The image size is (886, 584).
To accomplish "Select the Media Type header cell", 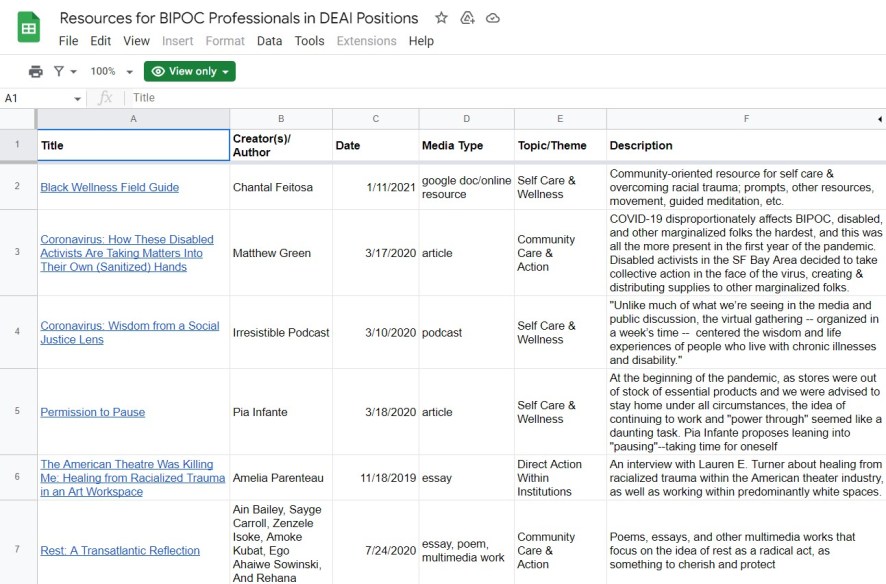I will [x=467, y=145].
